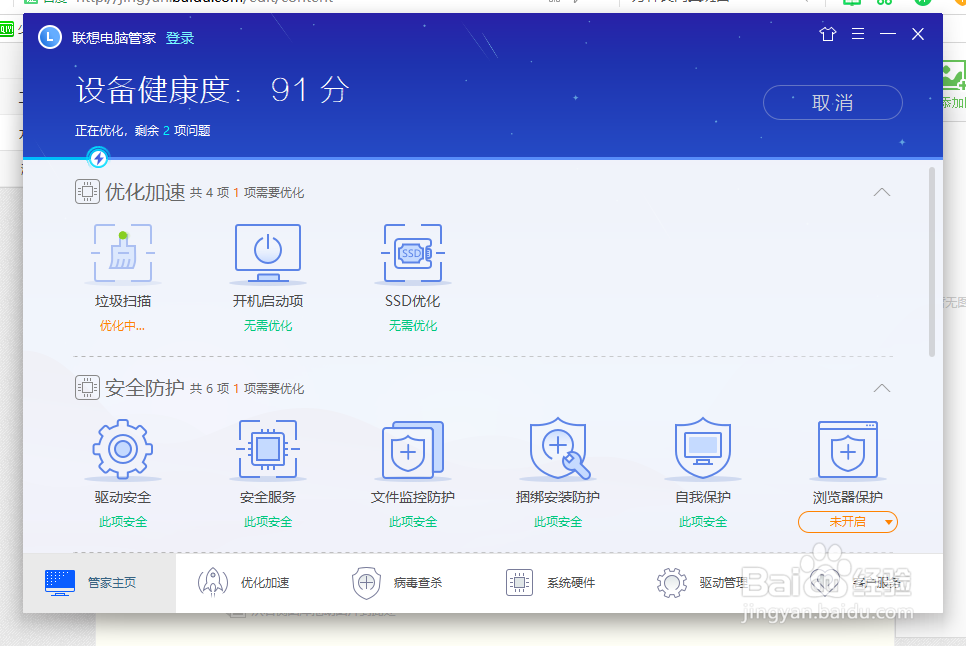This screenshot has height=646, width=966.
Task: Click the 正在优化,剩余 2 项问题 text
Action: 143,131
